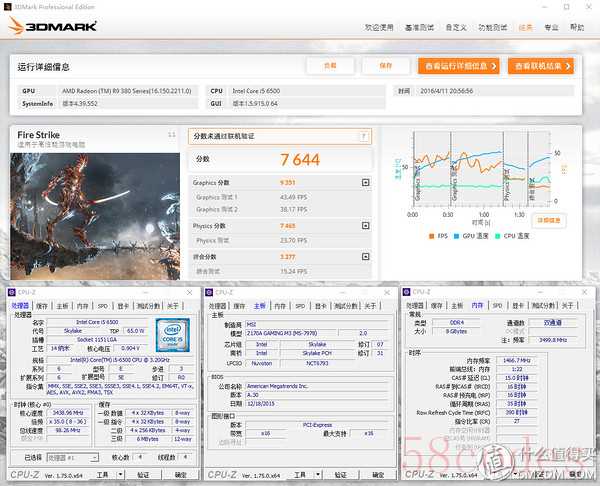Click the Intel Core i5 logo in CPU-Z
This screenshot has width=600, height=486.
point(173,335)
